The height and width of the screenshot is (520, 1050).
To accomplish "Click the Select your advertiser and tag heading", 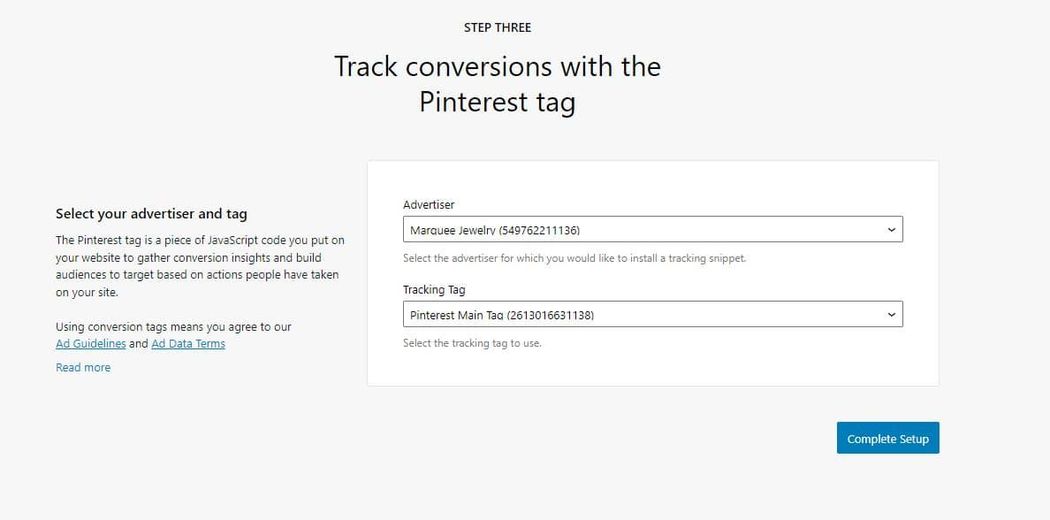I will pyautogui.click(x=151, y=213).
